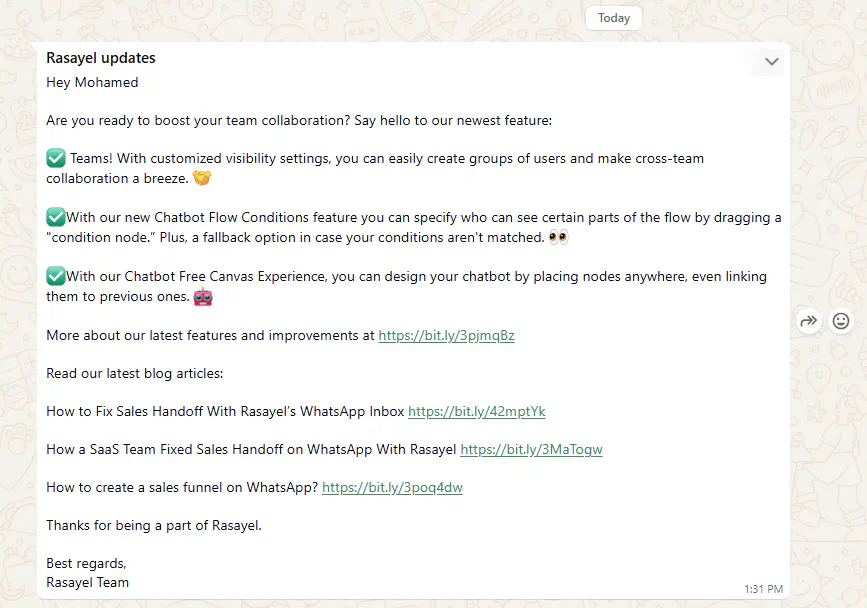Click the 1:31 PM message timestamp
Viewport: 867px width, 608px height.
point(763,589)
